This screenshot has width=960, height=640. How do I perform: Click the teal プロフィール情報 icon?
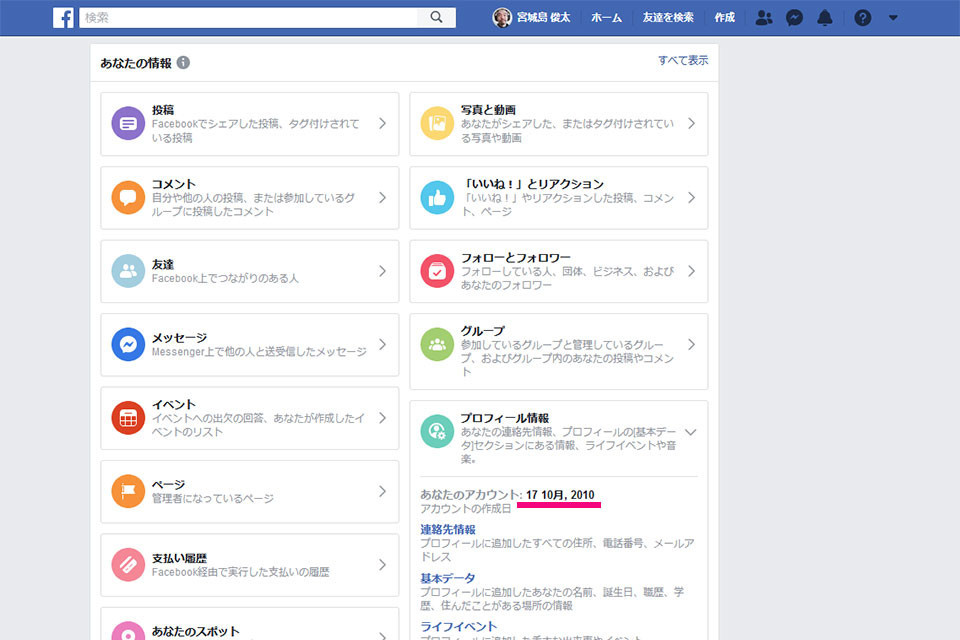tap(437, 431)
